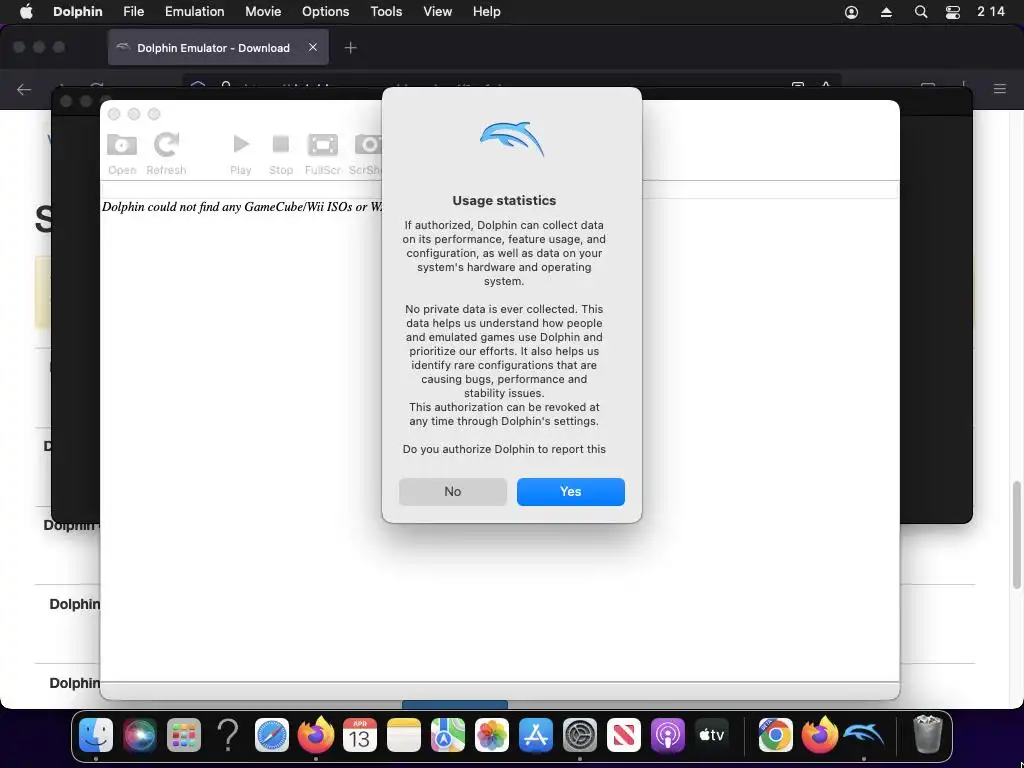Open Maps from the dock
This screenshot has height=768, width=1024.
(x=448, y=735)
